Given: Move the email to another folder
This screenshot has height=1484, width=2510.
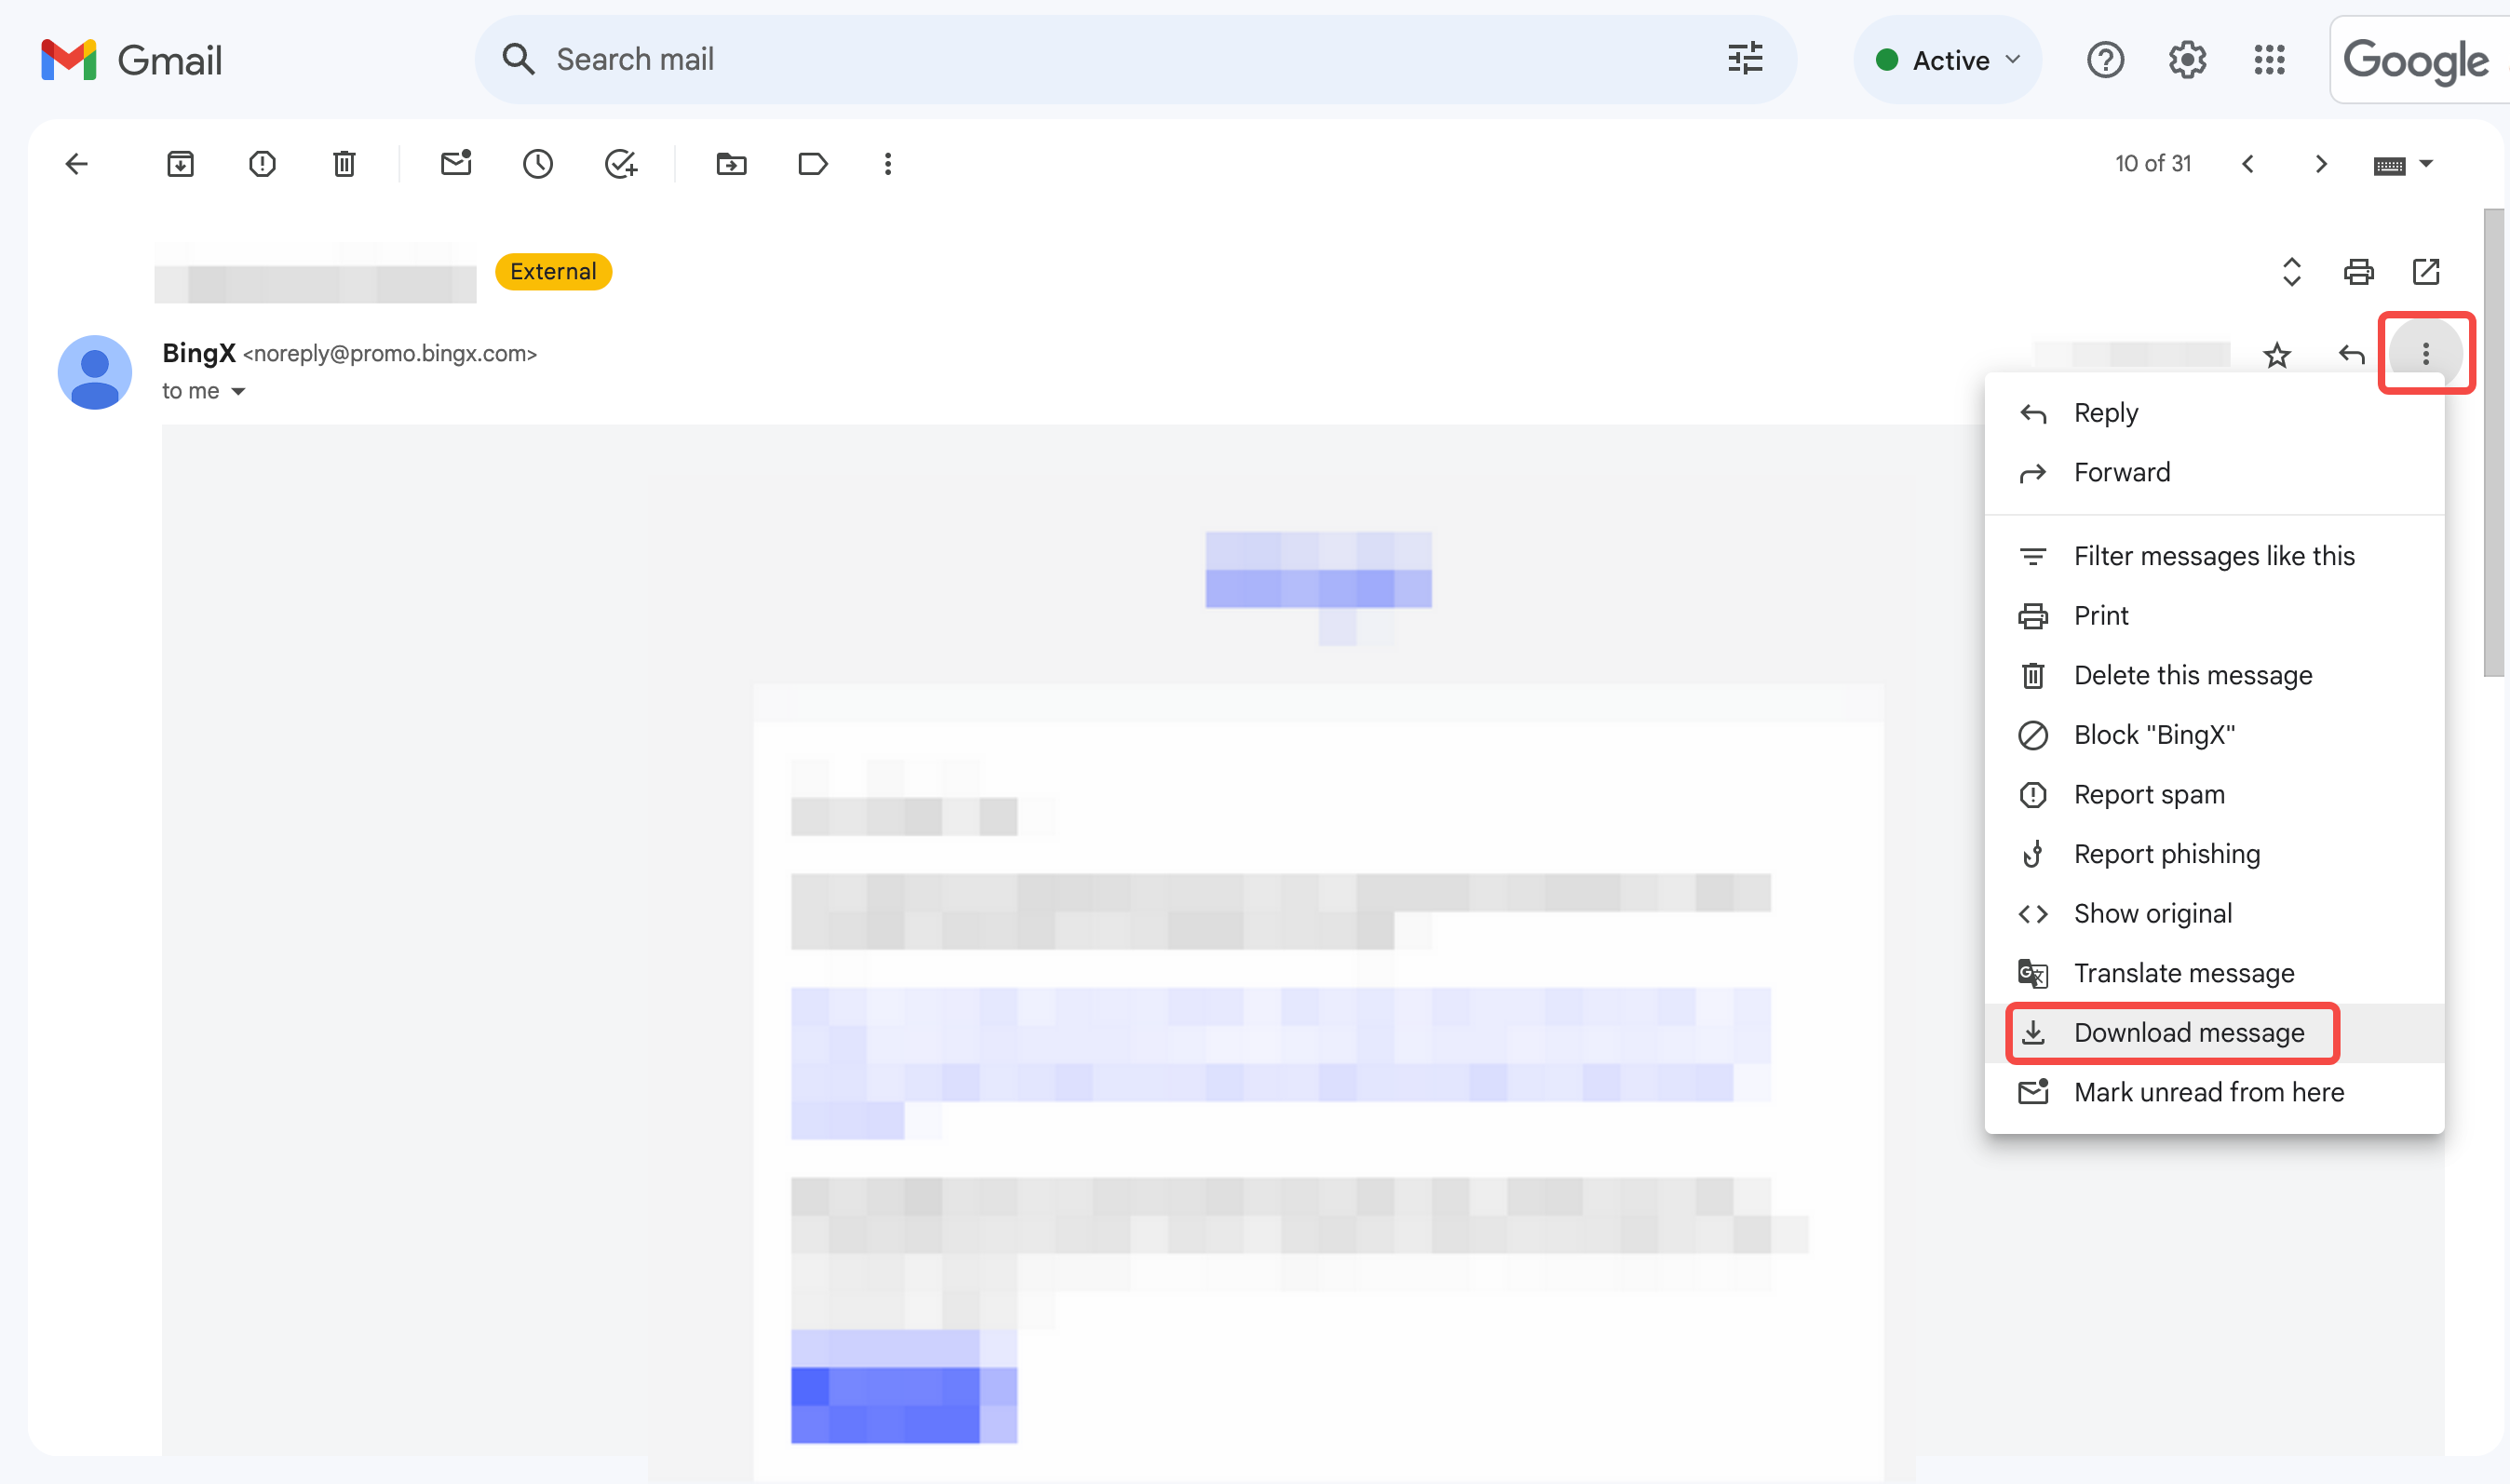Looking at the screenshot, I should tap(731, 163).
